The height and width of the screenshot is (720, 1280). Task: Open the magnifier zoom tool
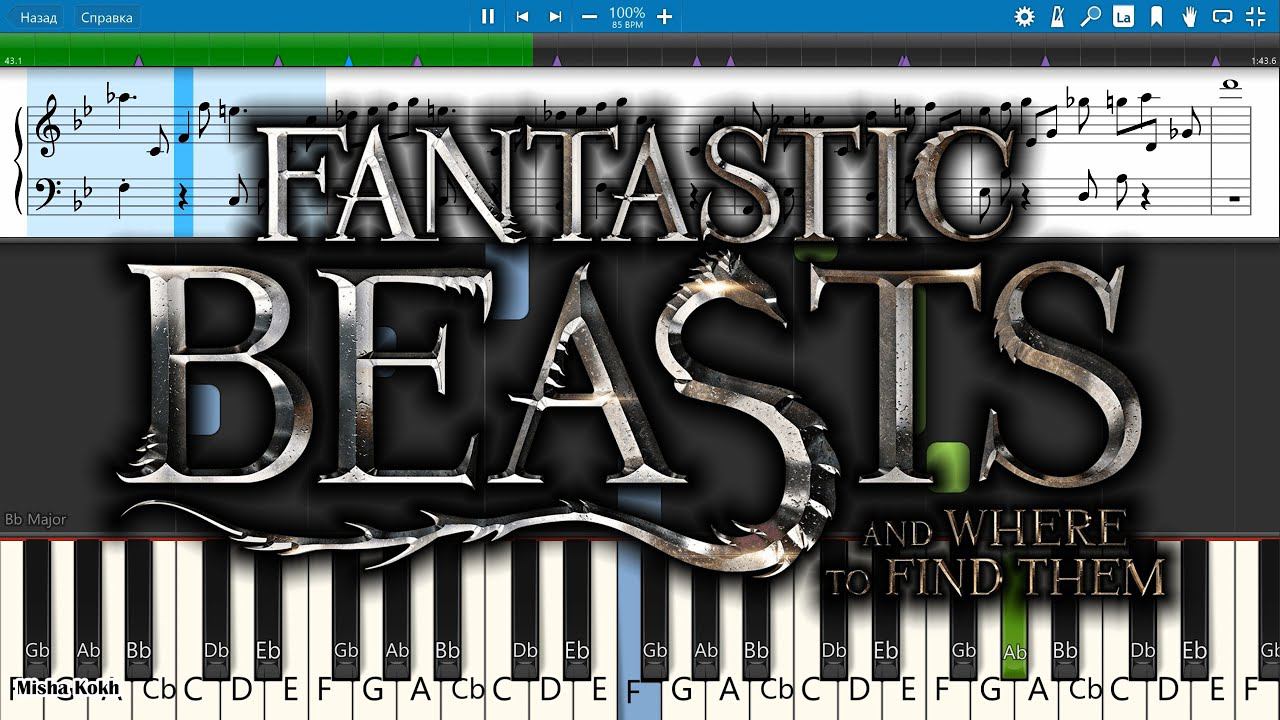pos(1091,16)
